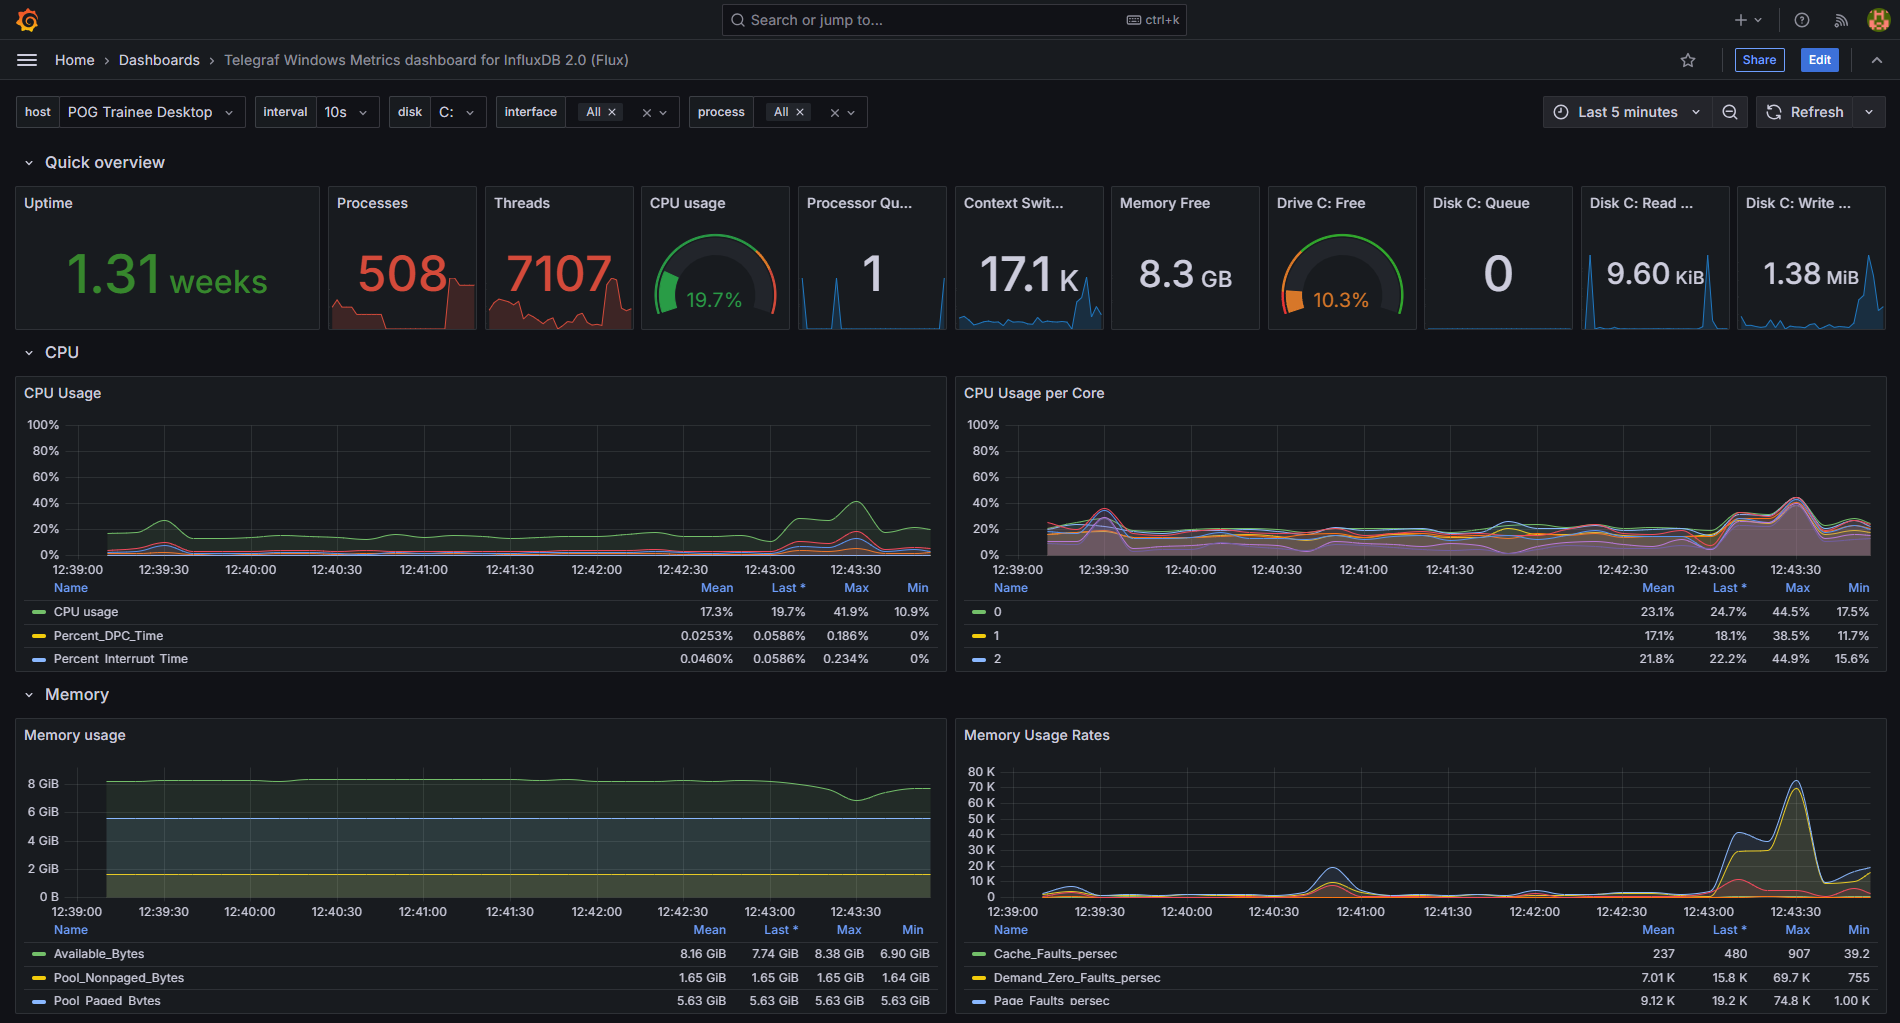Toggle the Cache_Faults_persec legend series
This screenshot has width=1900, height=1023.
[x=1055, y=954]
